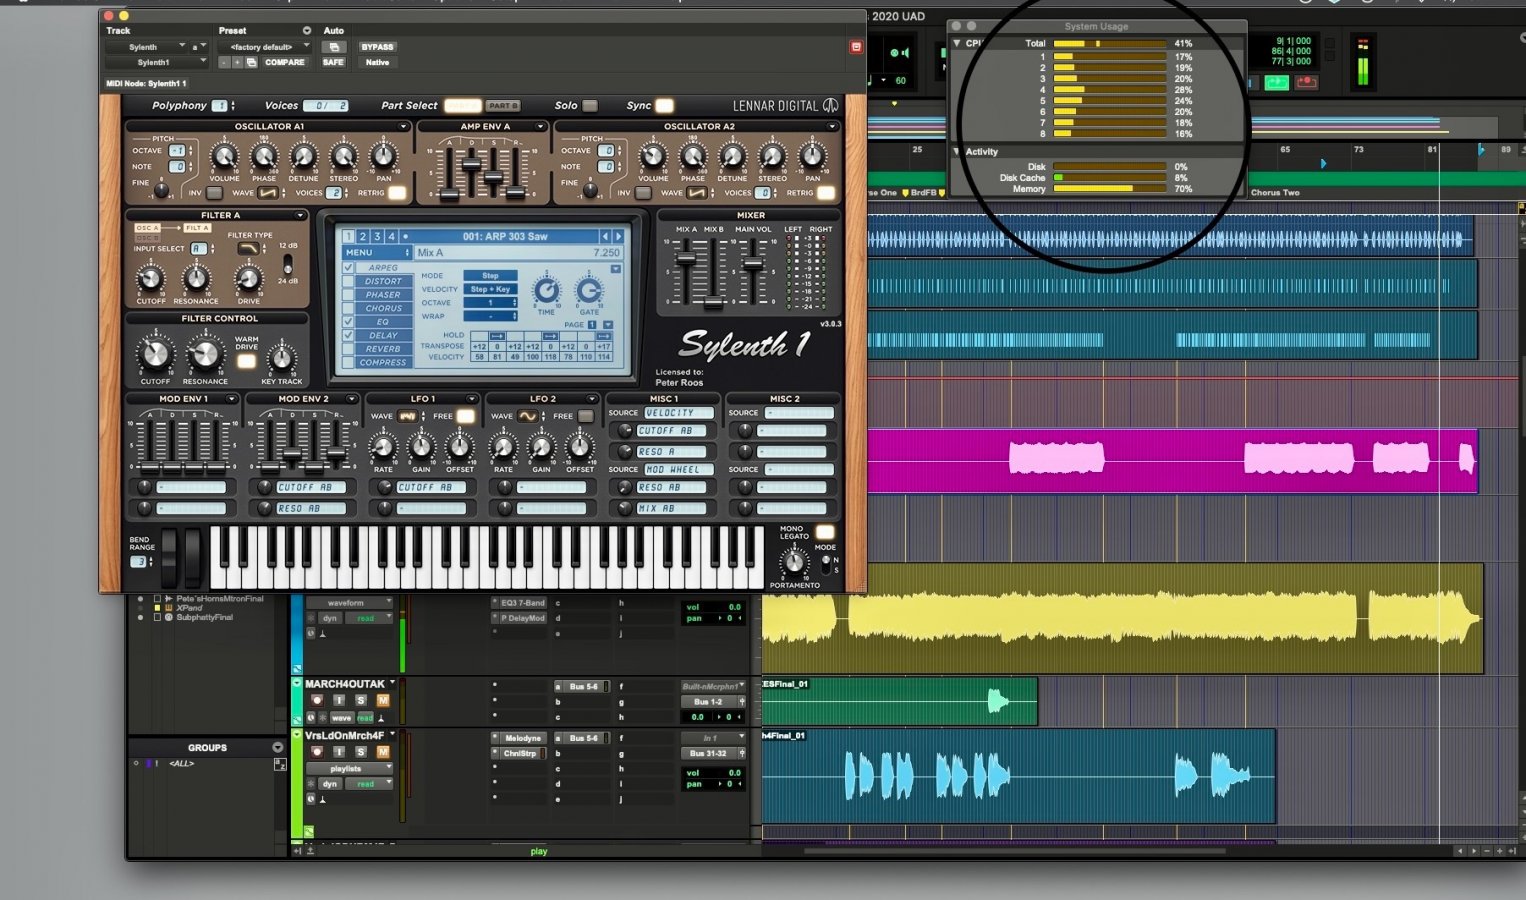The image size is (1526, 900).
Task: Click next preset arrow in Sylenth display
Action: coord(619,237)
